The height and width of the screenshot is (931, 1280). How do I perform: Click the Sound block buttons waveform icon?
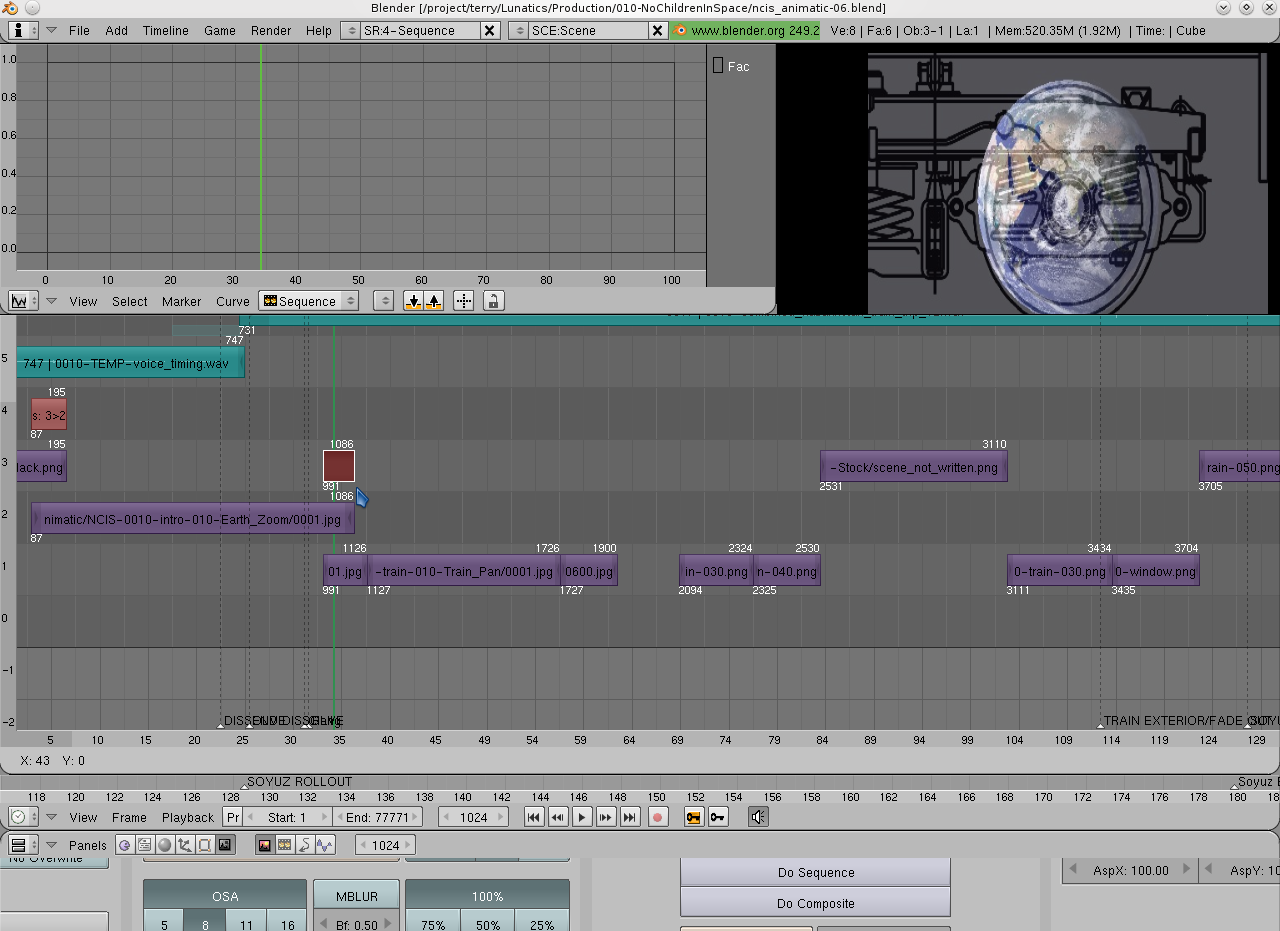tap(324, 845)
